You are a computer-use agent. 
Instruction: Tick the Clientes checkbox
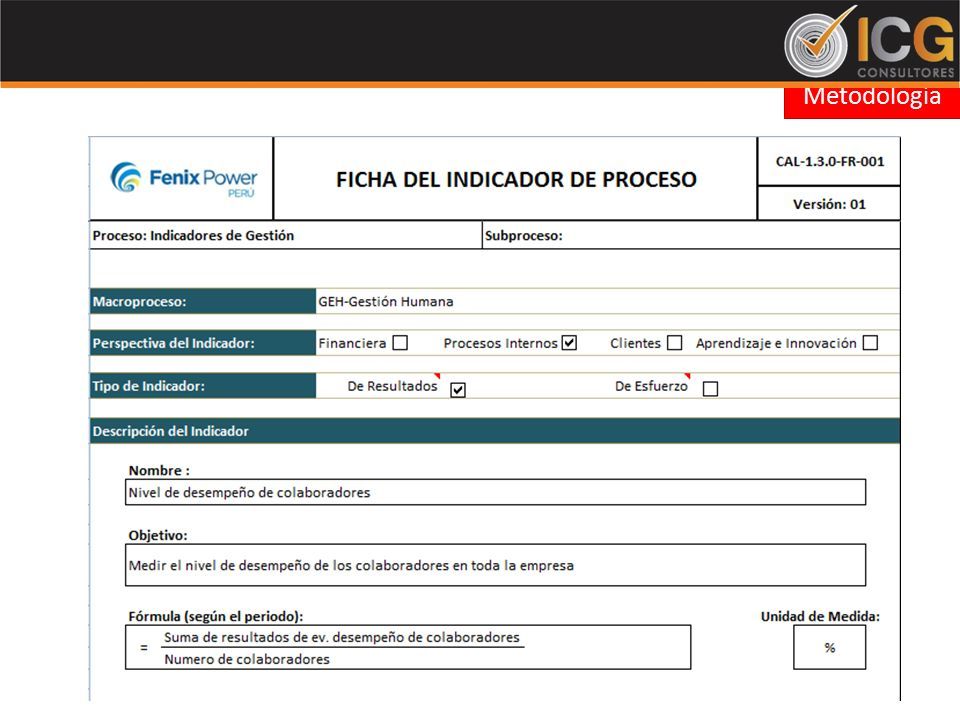pos(674,343)
